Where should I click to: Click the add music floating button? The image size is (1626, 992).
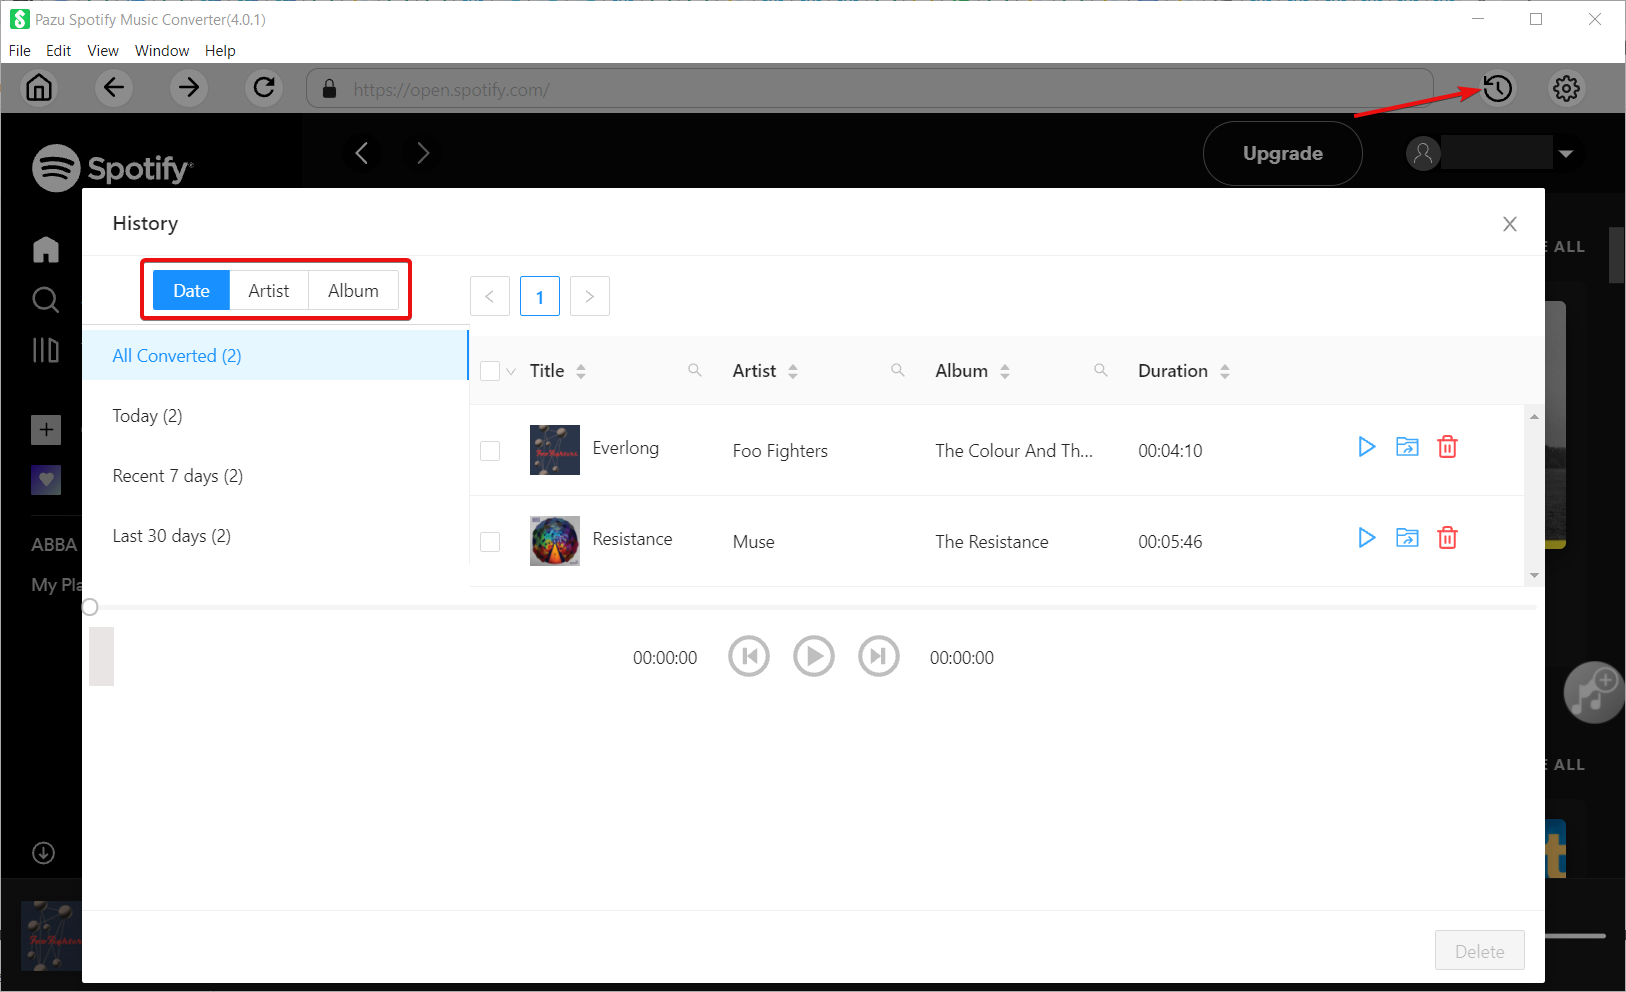tap(1594, 692)
